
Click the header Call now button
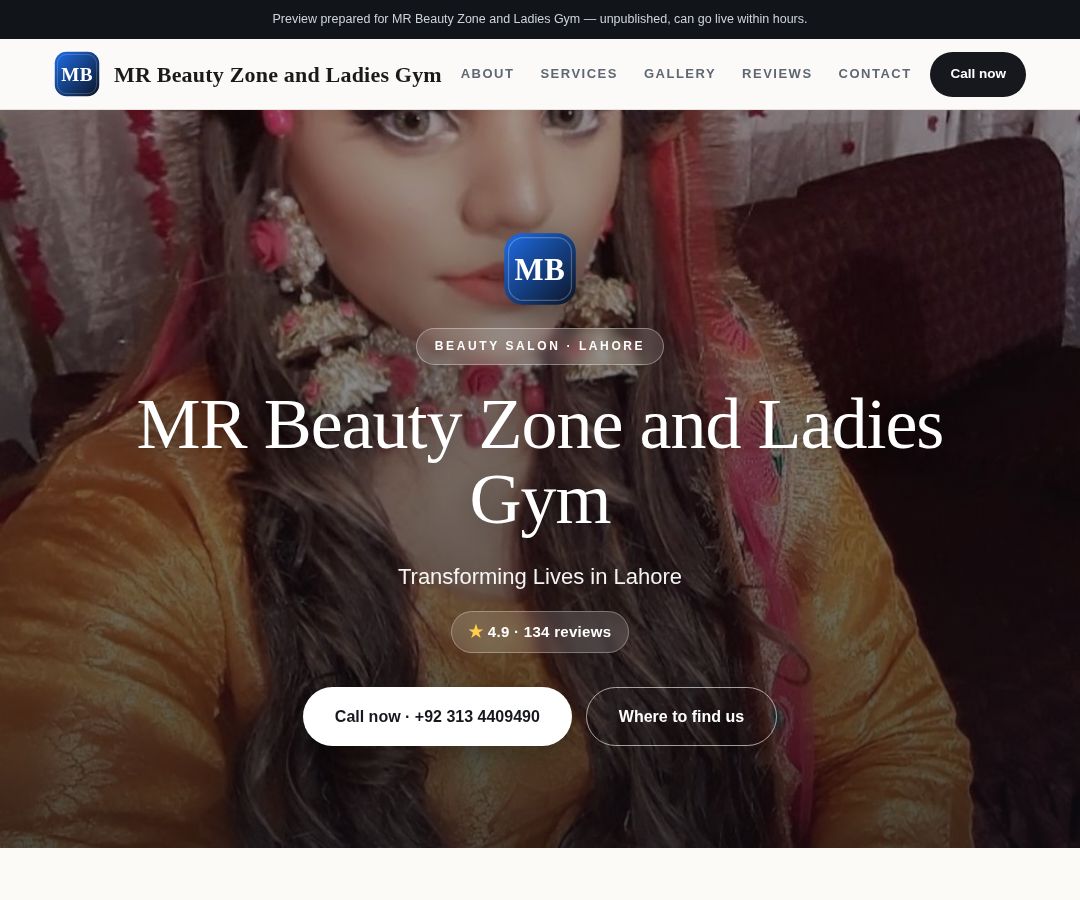977,74
